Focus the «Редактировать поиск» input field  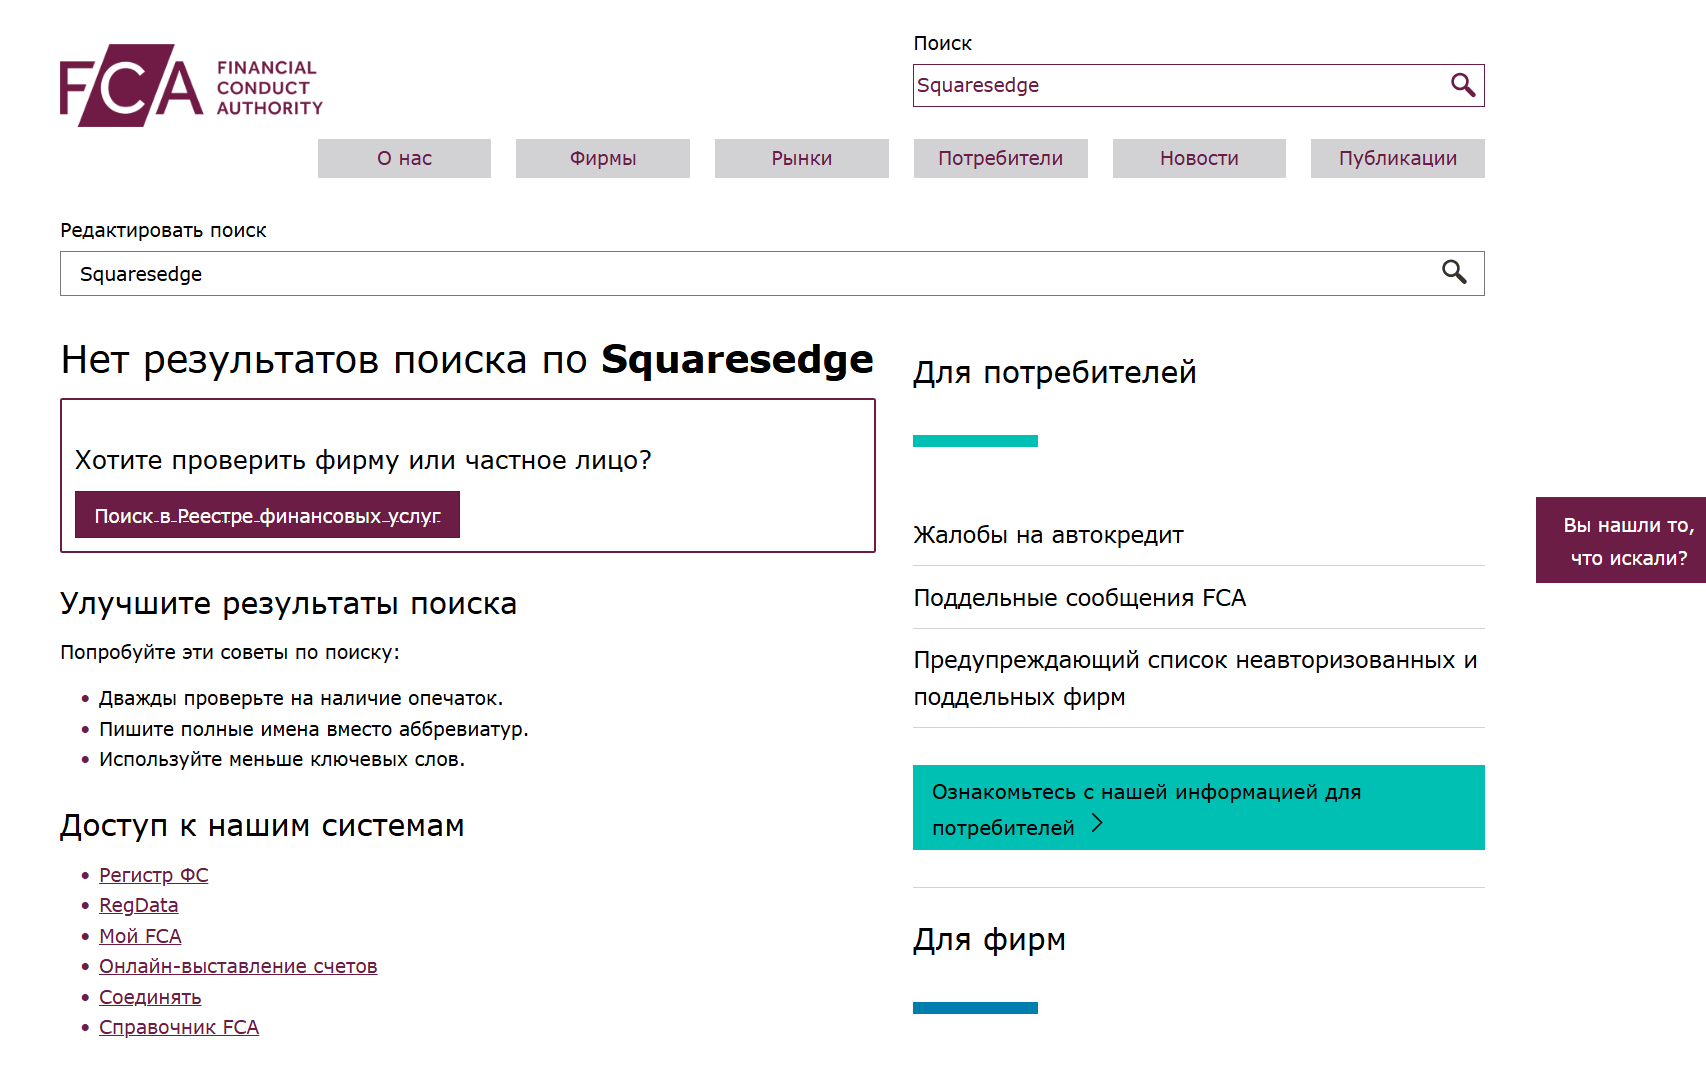point(740,274)
